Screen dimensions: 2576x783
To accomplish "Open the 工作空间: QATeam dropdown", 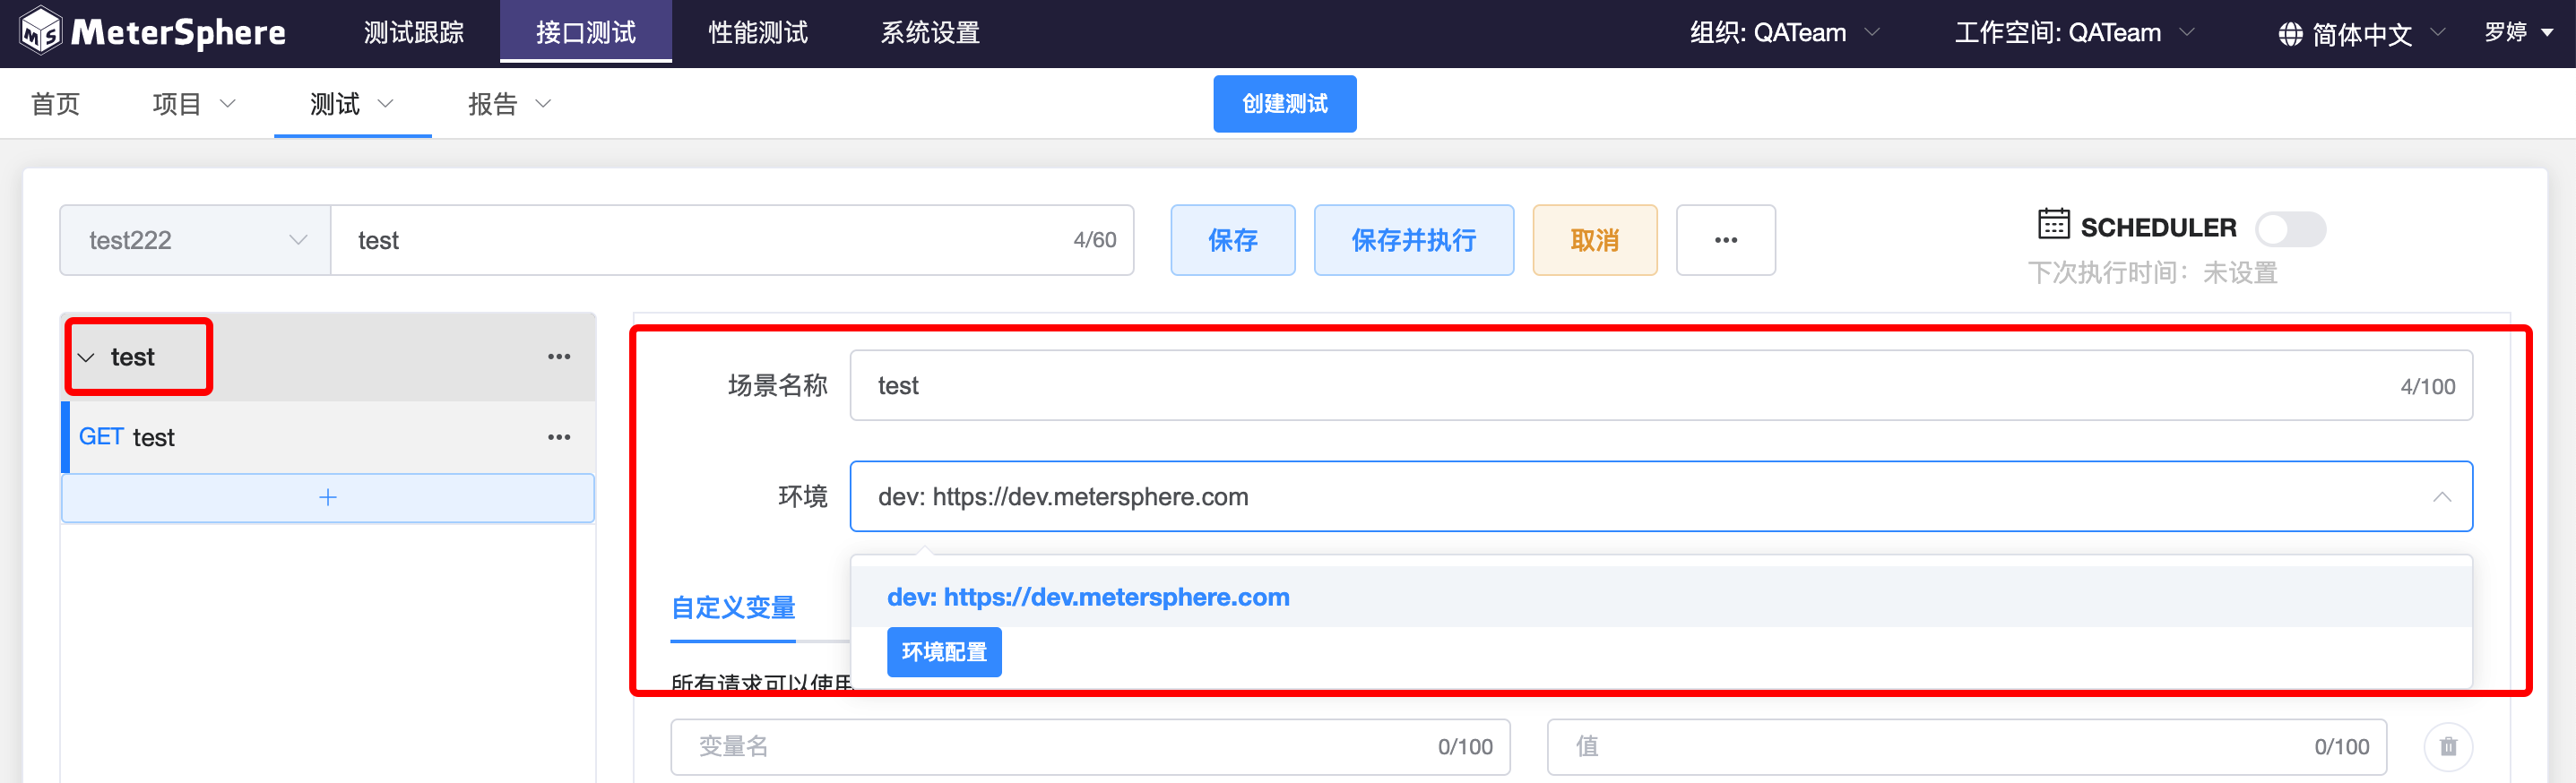I will pos(2075,33).
